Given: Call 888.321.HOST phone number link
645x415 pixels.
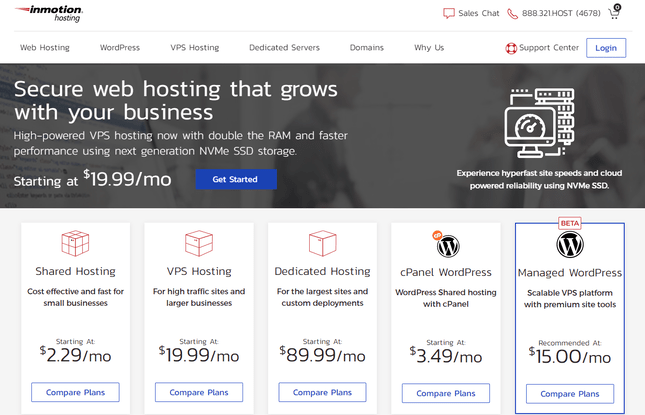Looking at the screenshot, I should [x=561, y=14].
